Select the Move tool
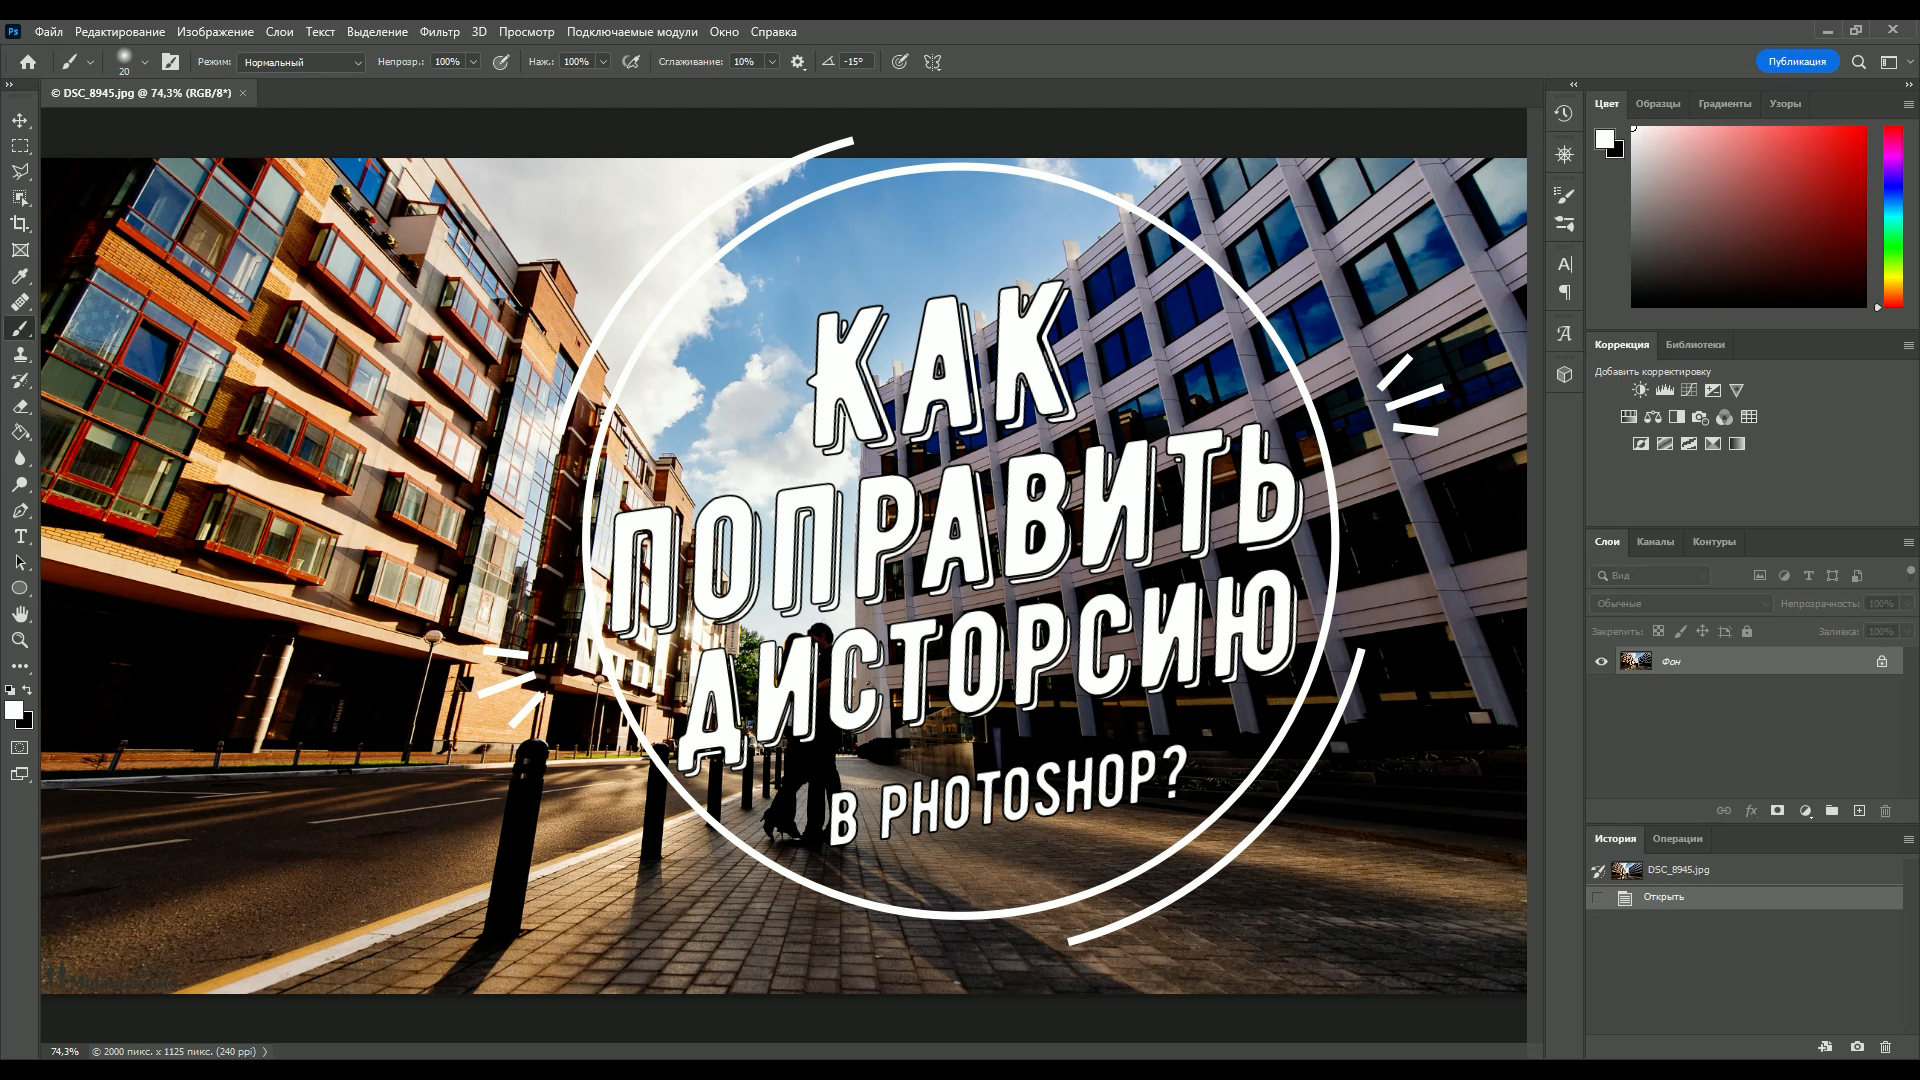Screen dimensions: 1920x1080 point(20,120)
